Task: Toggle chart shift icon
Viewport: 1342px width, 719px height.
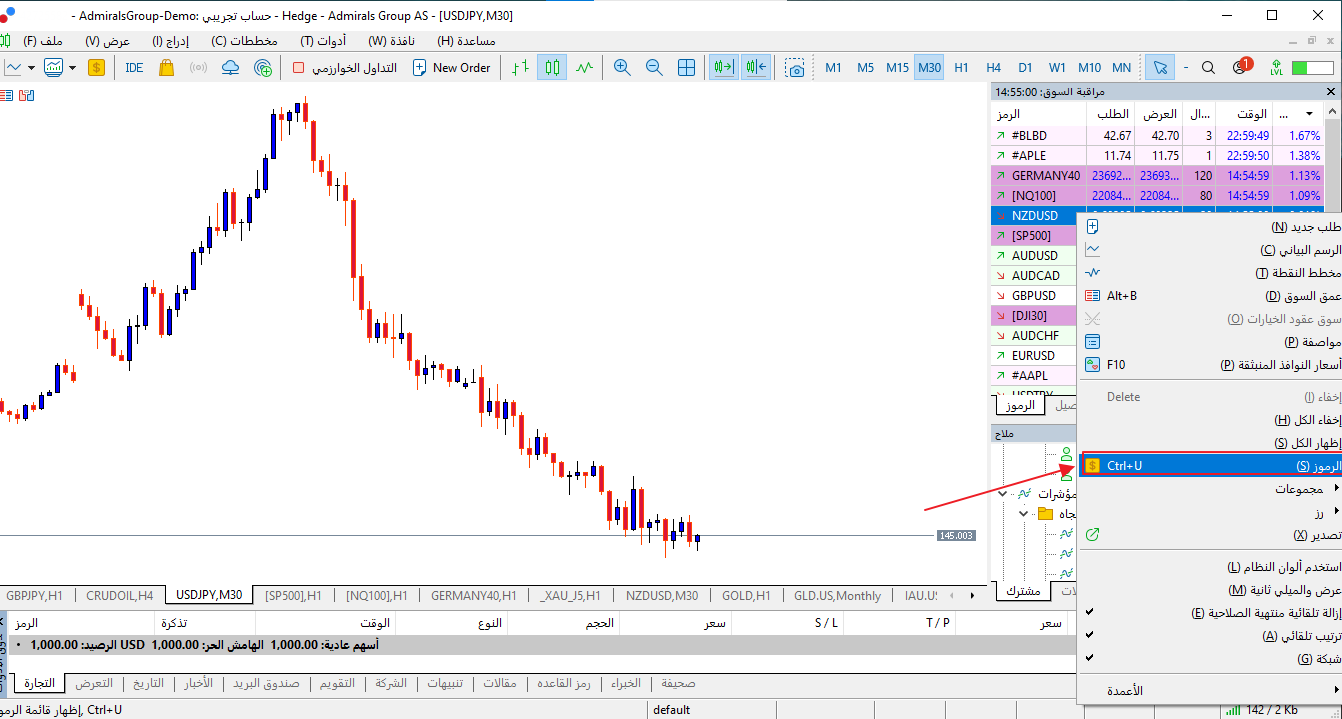Action: pyautogui.click(x=756, y=68)
